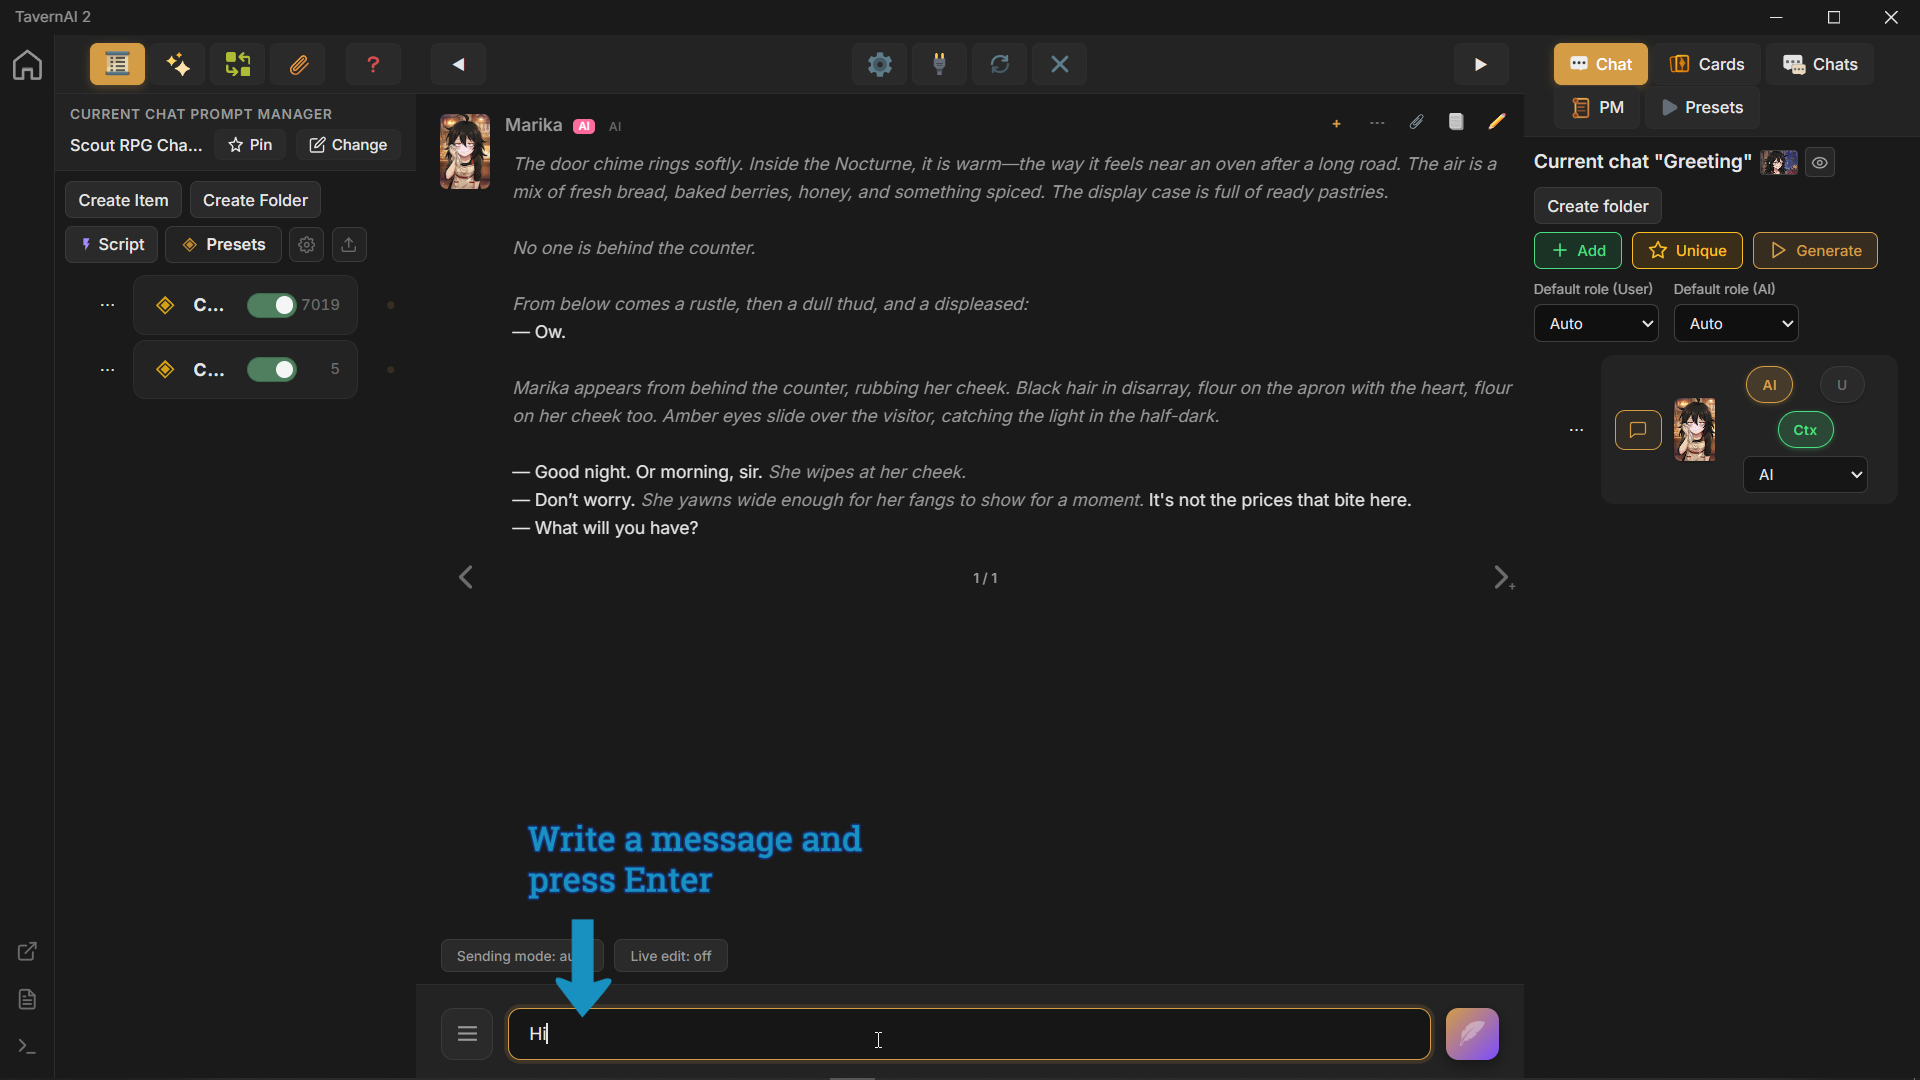Send message with the feather button

click(1472, 1033)
